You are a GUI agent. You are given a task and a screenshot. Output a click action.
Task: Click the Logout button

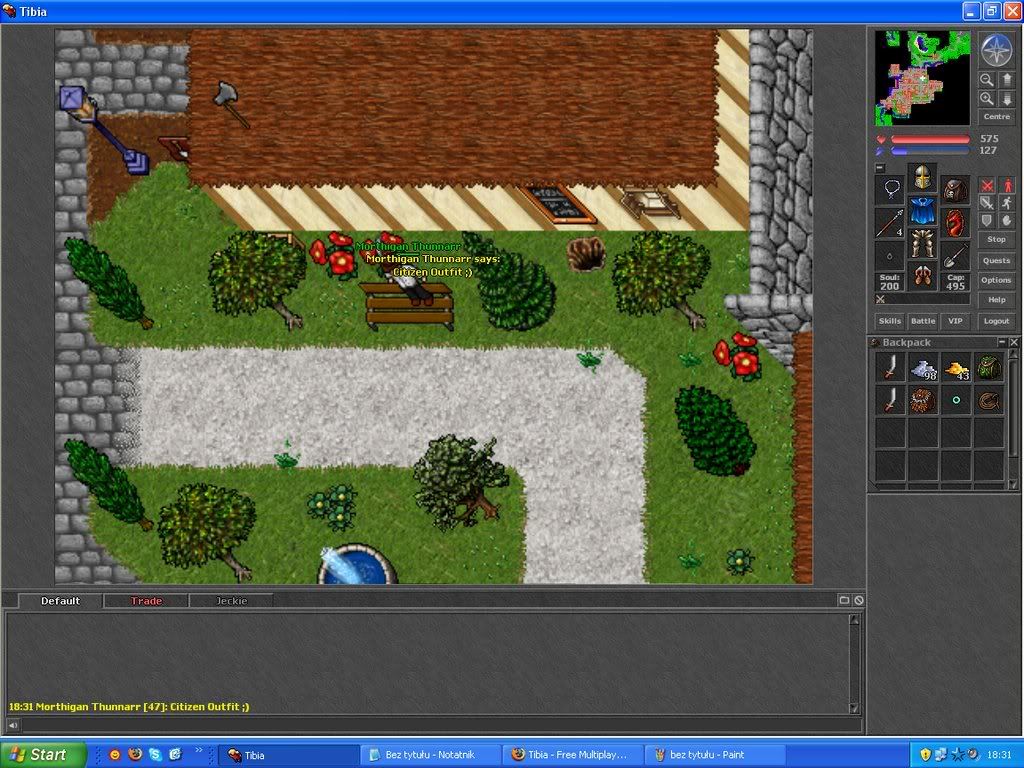click(997, 321)
